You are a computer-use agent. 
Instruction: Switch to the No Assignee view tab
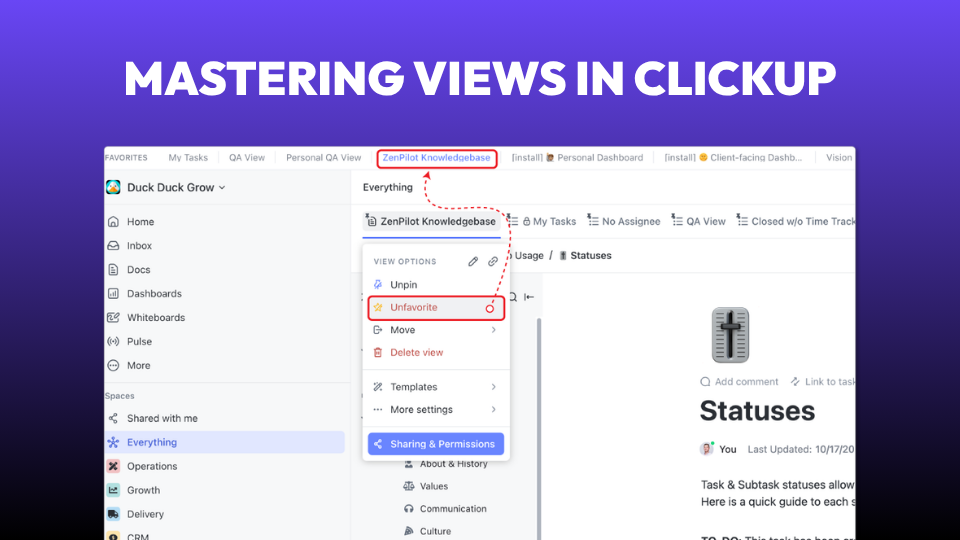pyautogui.click(x=624, y=221)
